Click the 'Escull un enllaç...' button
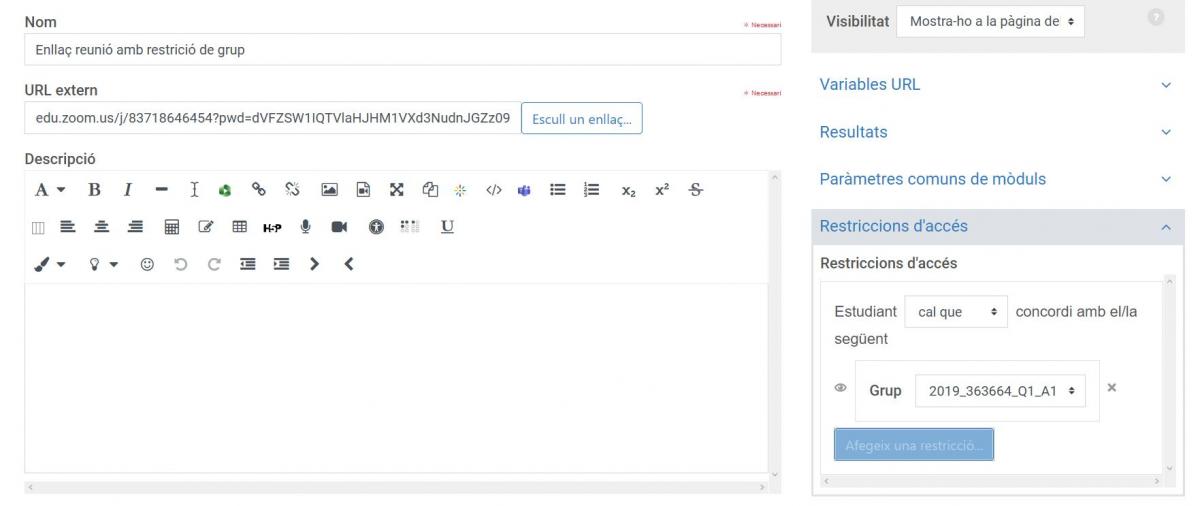The height and width of the screenshot is (506, 1200). pyautogui.click(x=582, y=119)
